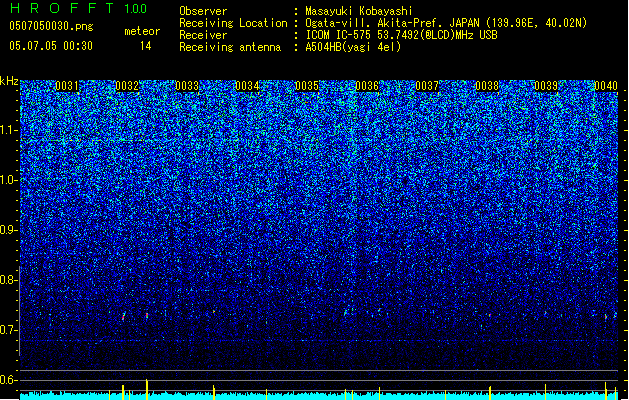
Task: Click the 0038 time marker
Action: 487,86
